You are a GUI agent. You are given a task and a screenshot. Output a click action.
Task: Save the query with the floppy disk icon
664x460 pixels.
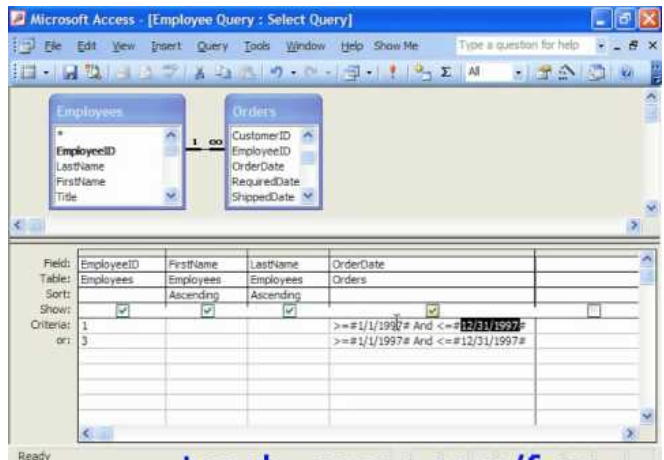[70, 72]
